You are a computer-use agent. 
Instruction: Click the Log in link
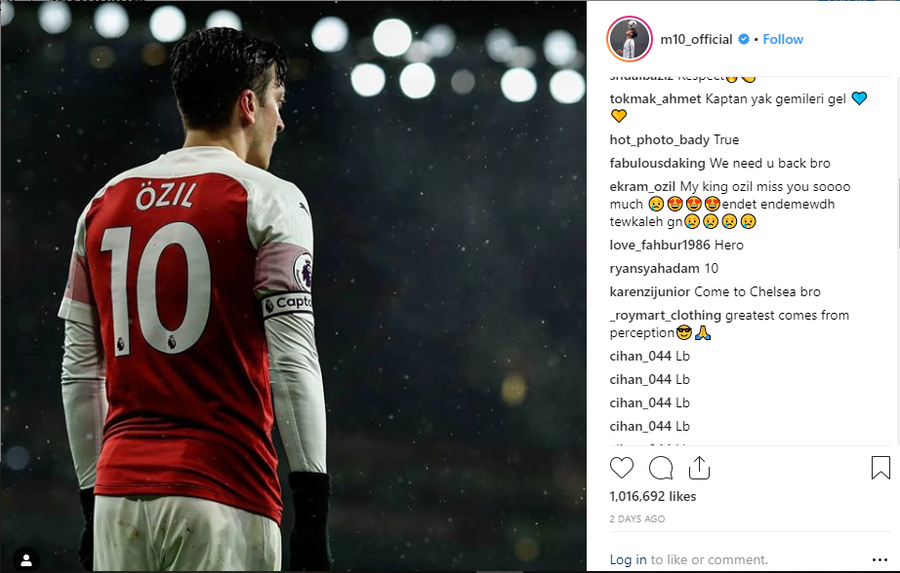tap(628, 560)
